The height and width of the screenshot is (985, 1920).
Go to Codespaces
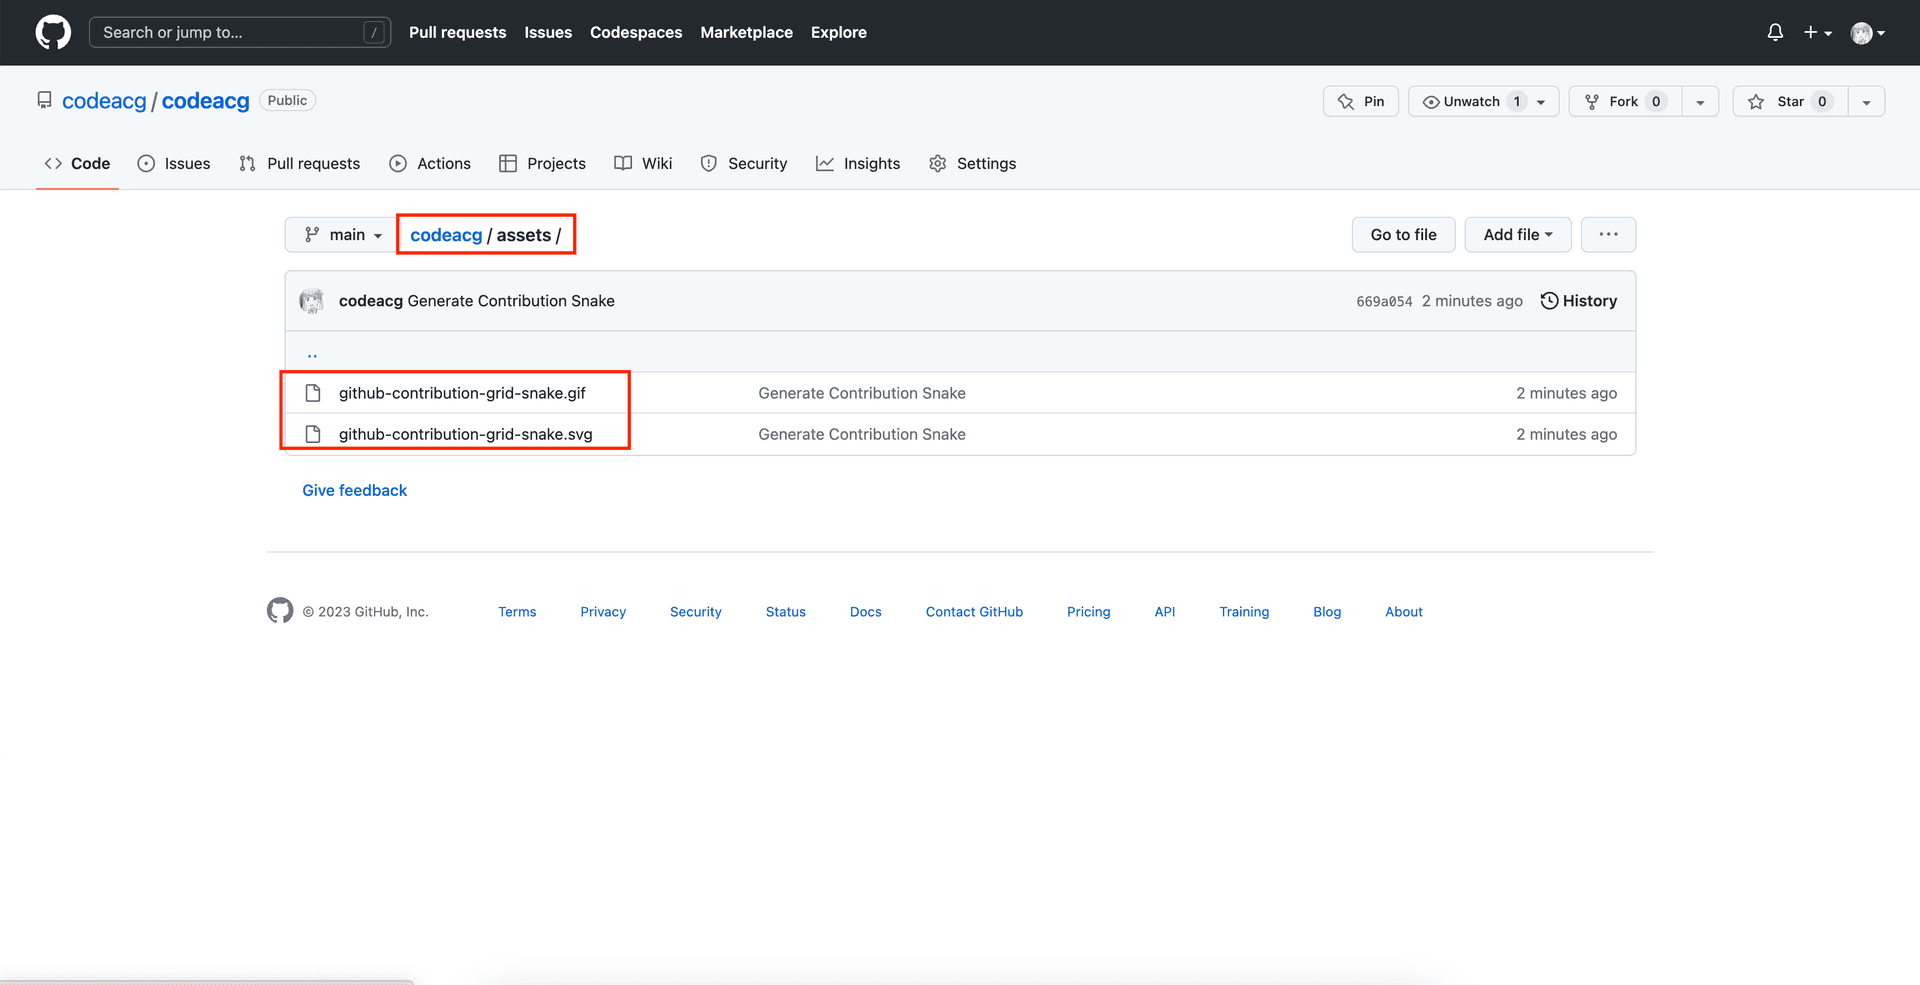636,32
